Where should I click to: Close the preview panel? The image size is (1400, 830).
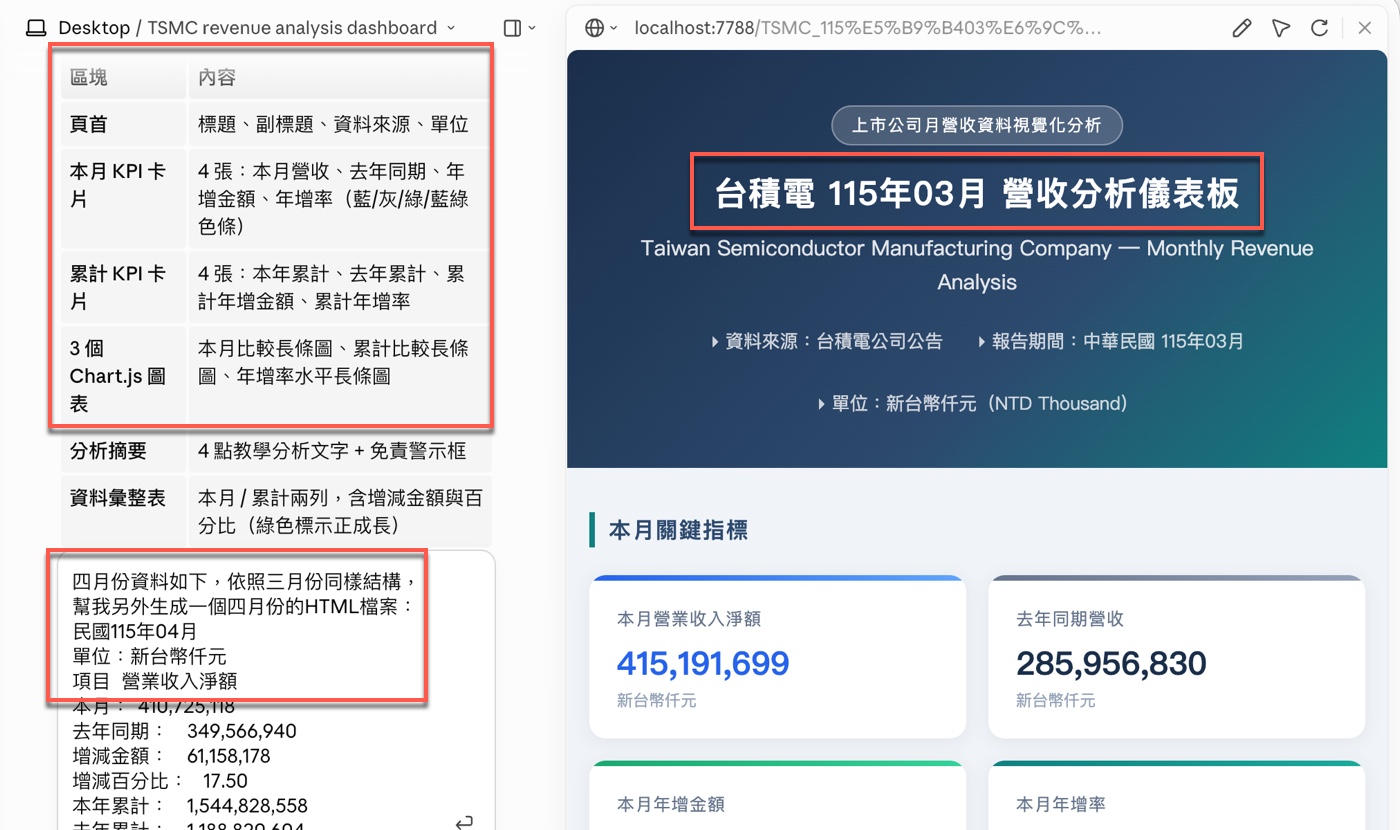pos(1365,28)
